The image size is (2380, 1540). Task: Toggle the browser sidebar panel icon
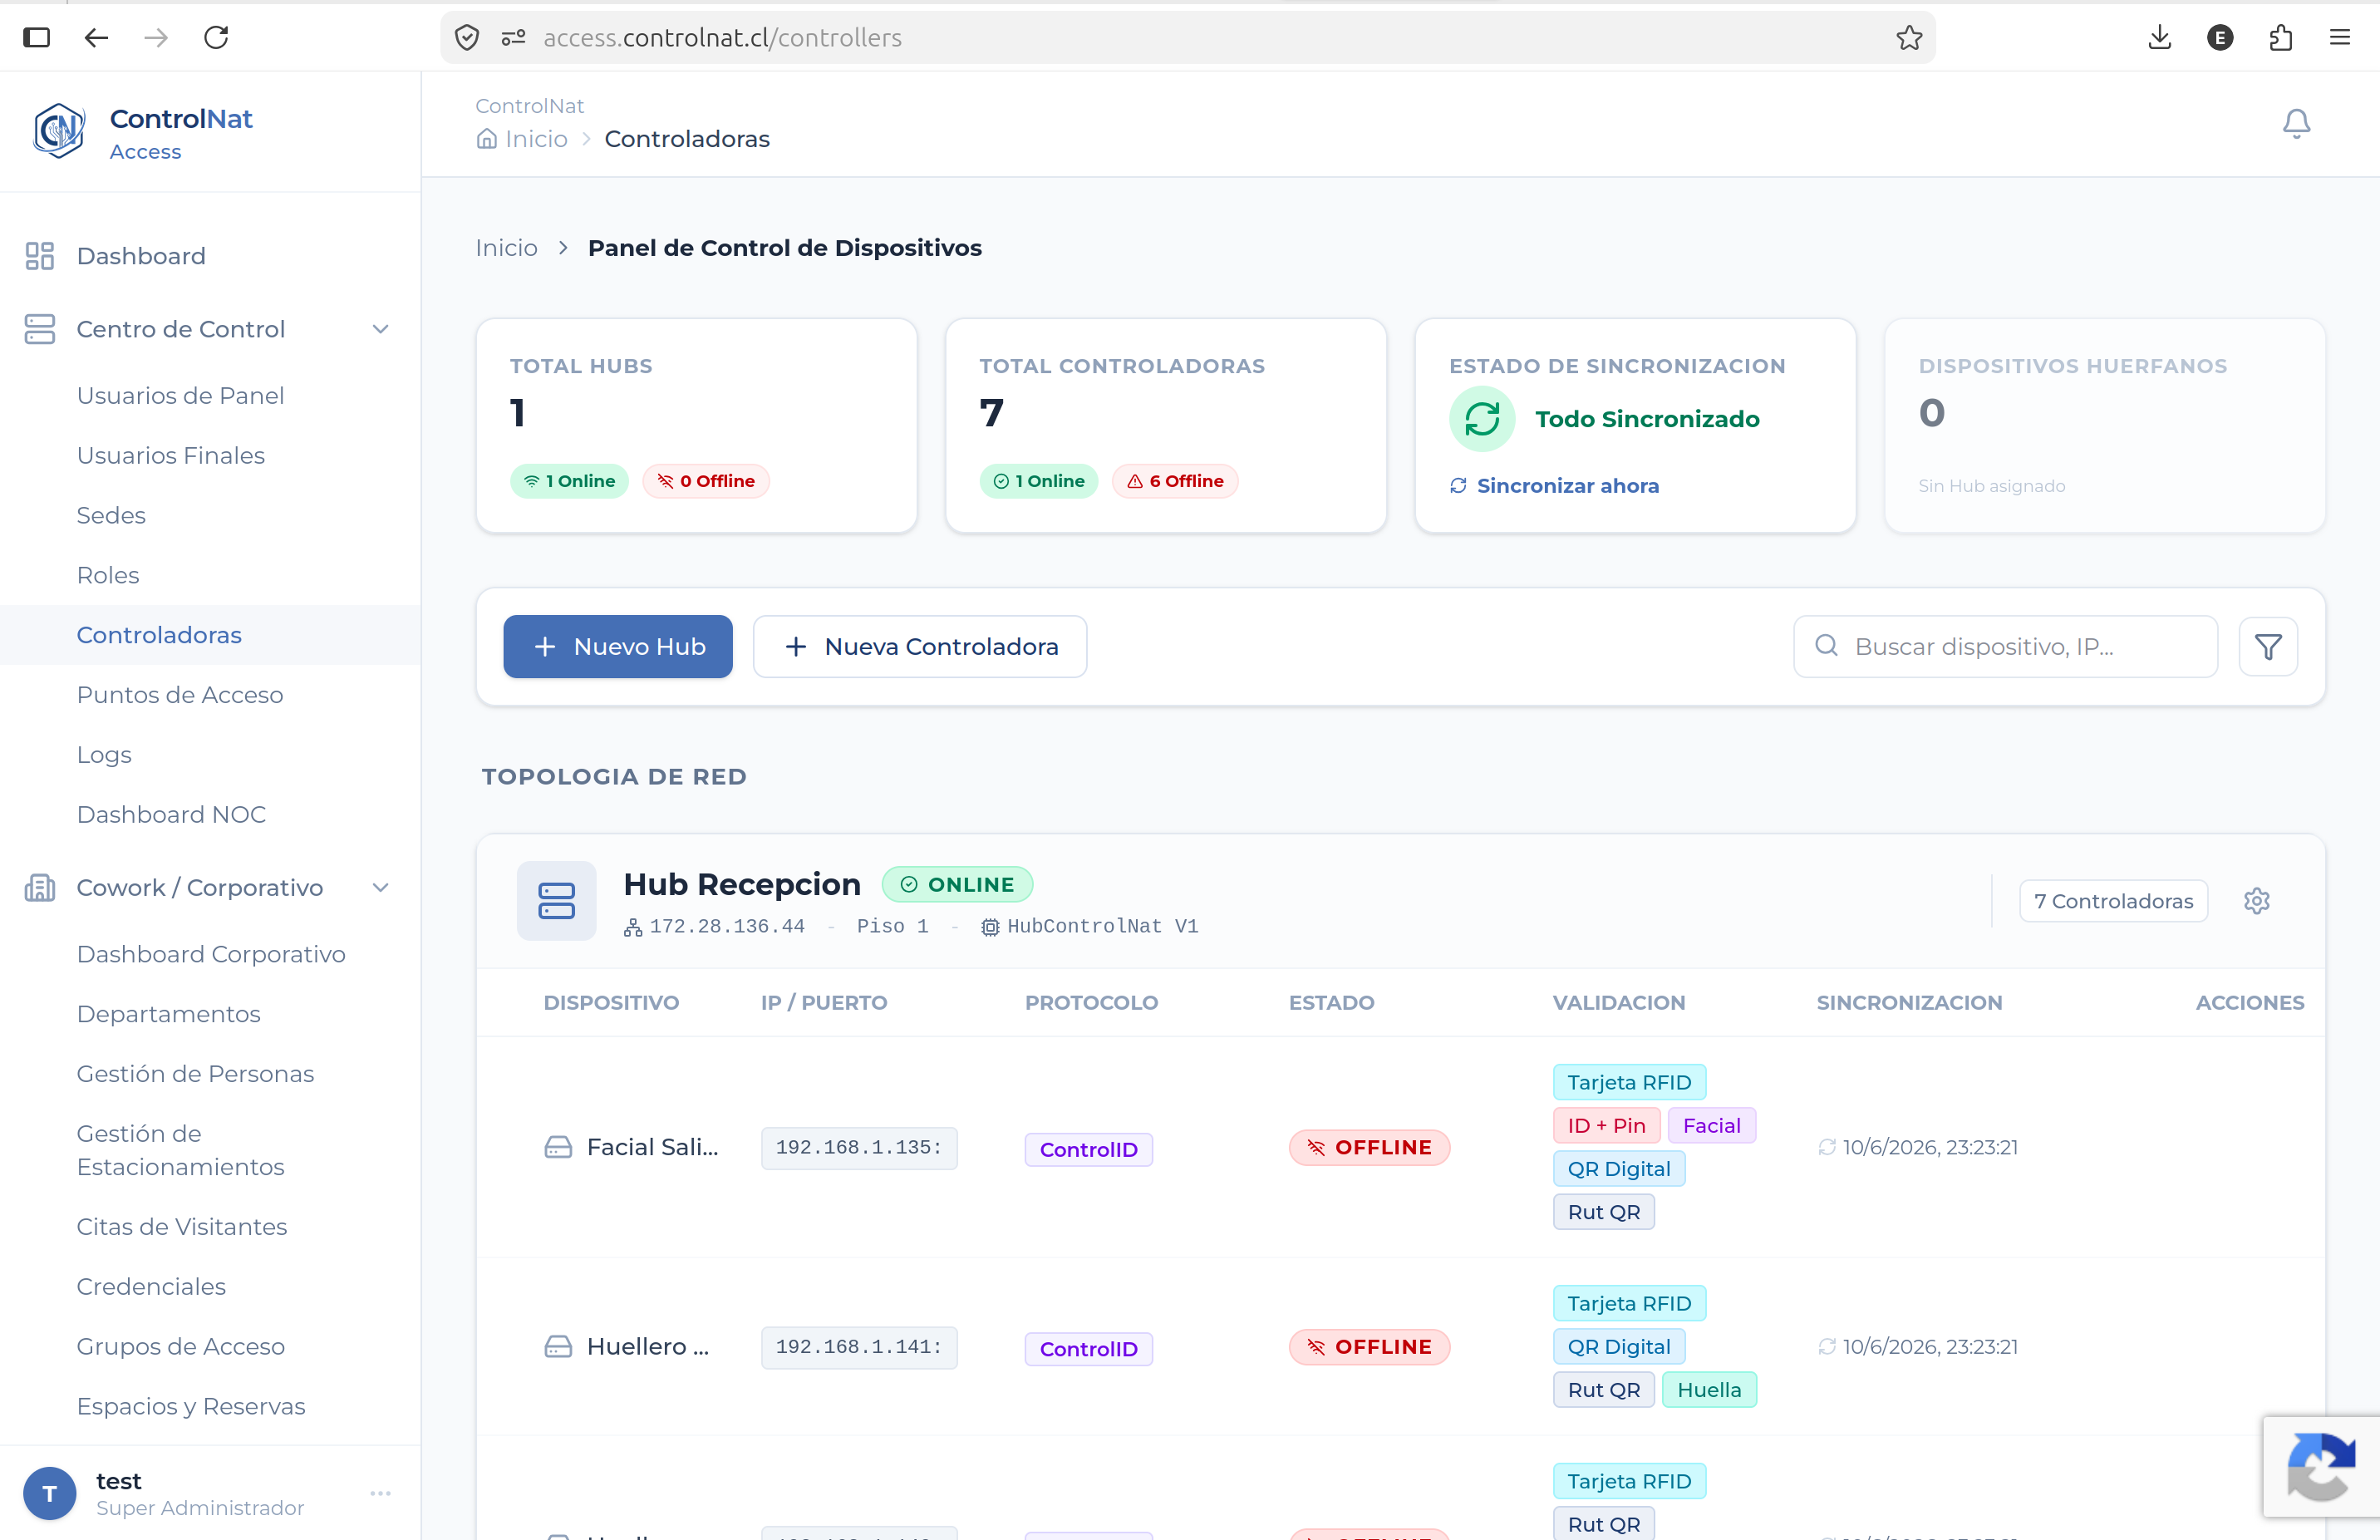[x=37, y=38]
